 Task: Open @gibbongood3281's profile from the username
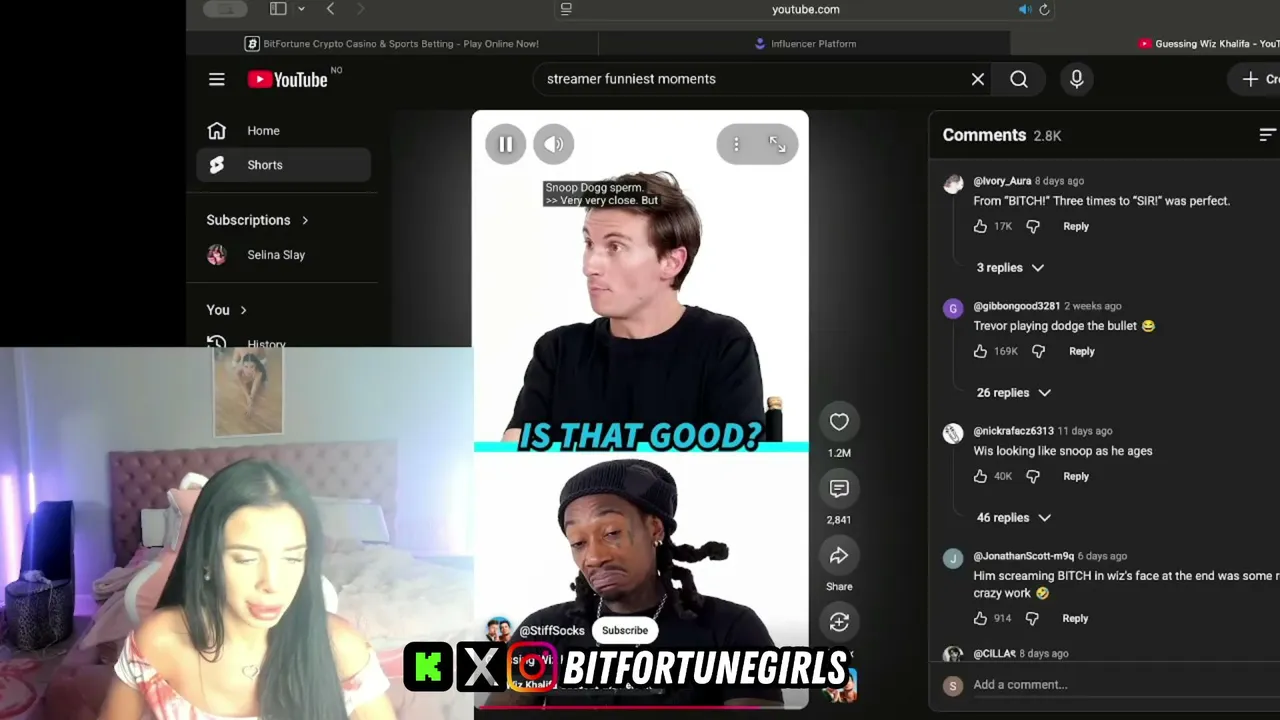click(1016, 306)
